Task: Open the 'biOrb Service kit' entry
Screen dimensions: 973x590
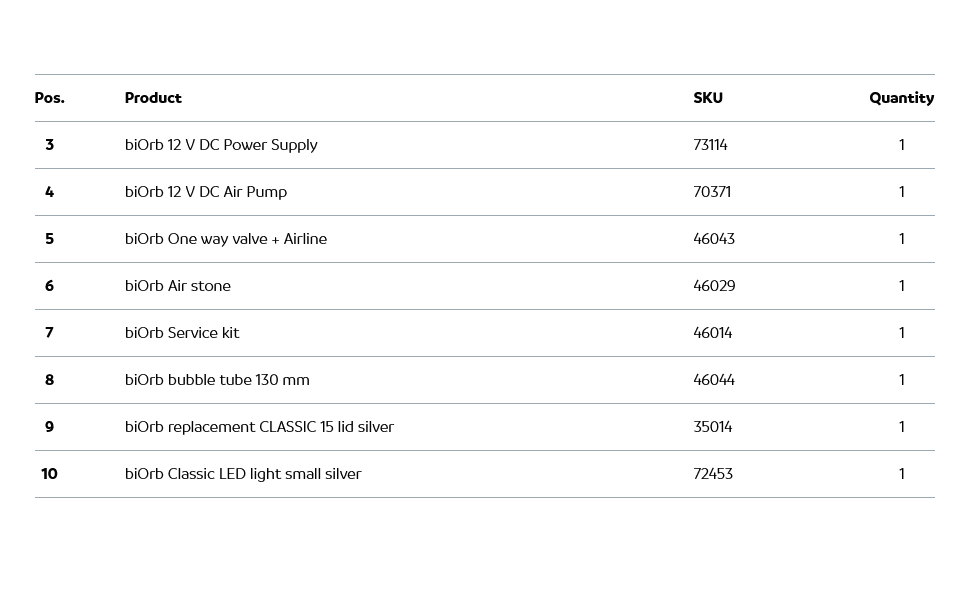Action: 182,333
